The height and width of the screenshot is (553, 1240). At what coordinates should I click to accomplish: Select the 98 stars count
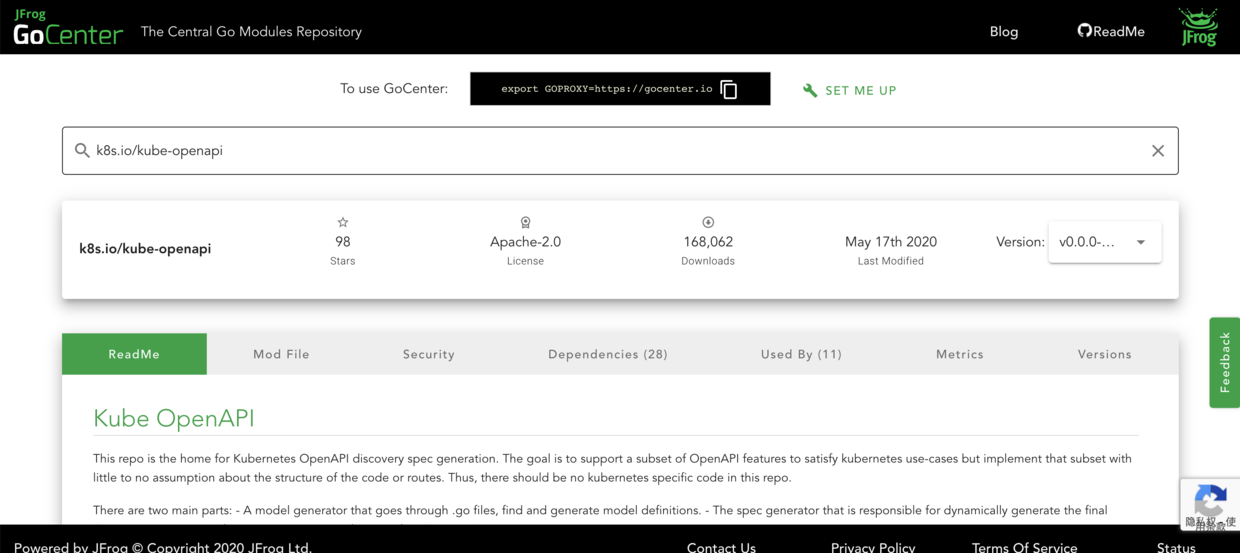(x=343, y=242)
